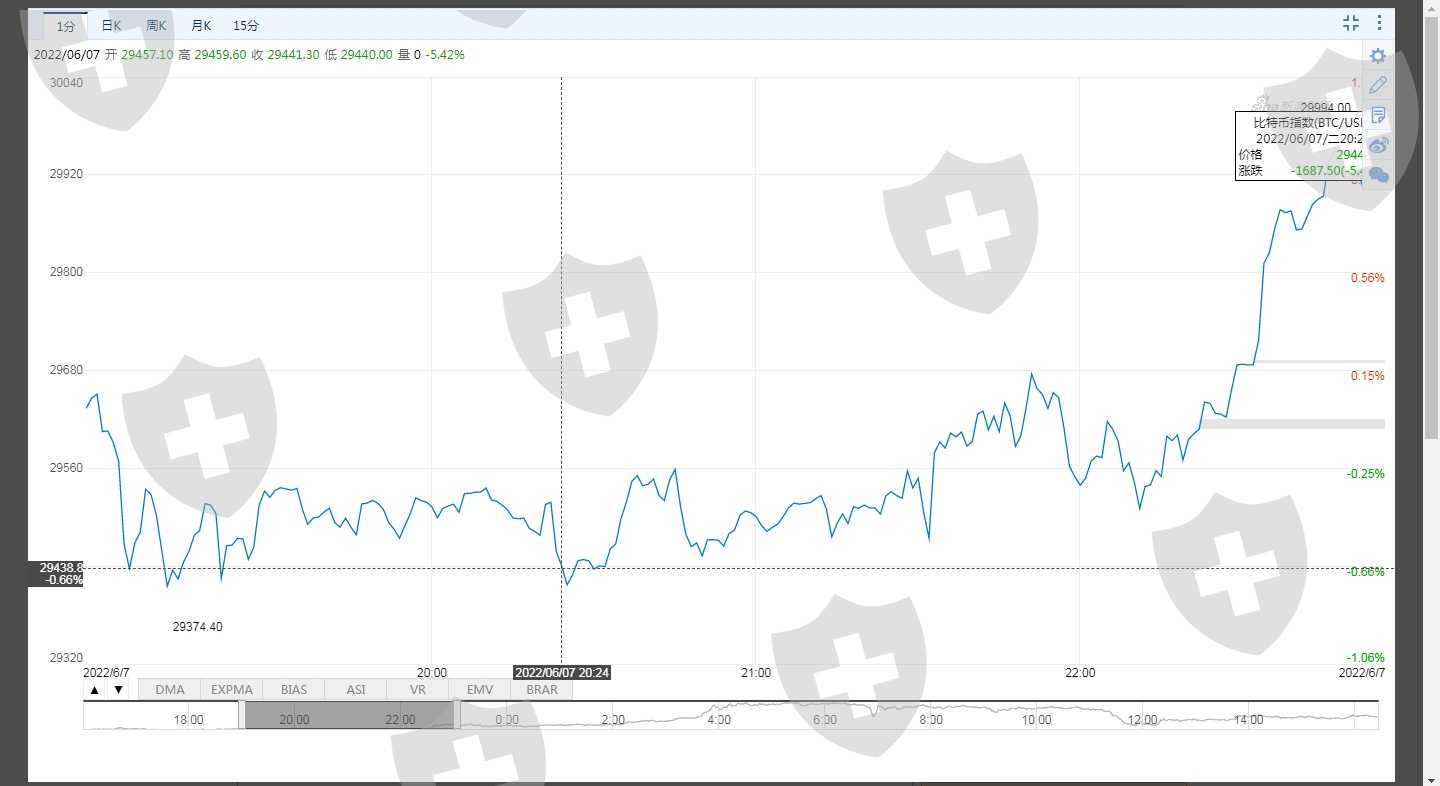Open the three-dot more options menu

coord(1380,23)
